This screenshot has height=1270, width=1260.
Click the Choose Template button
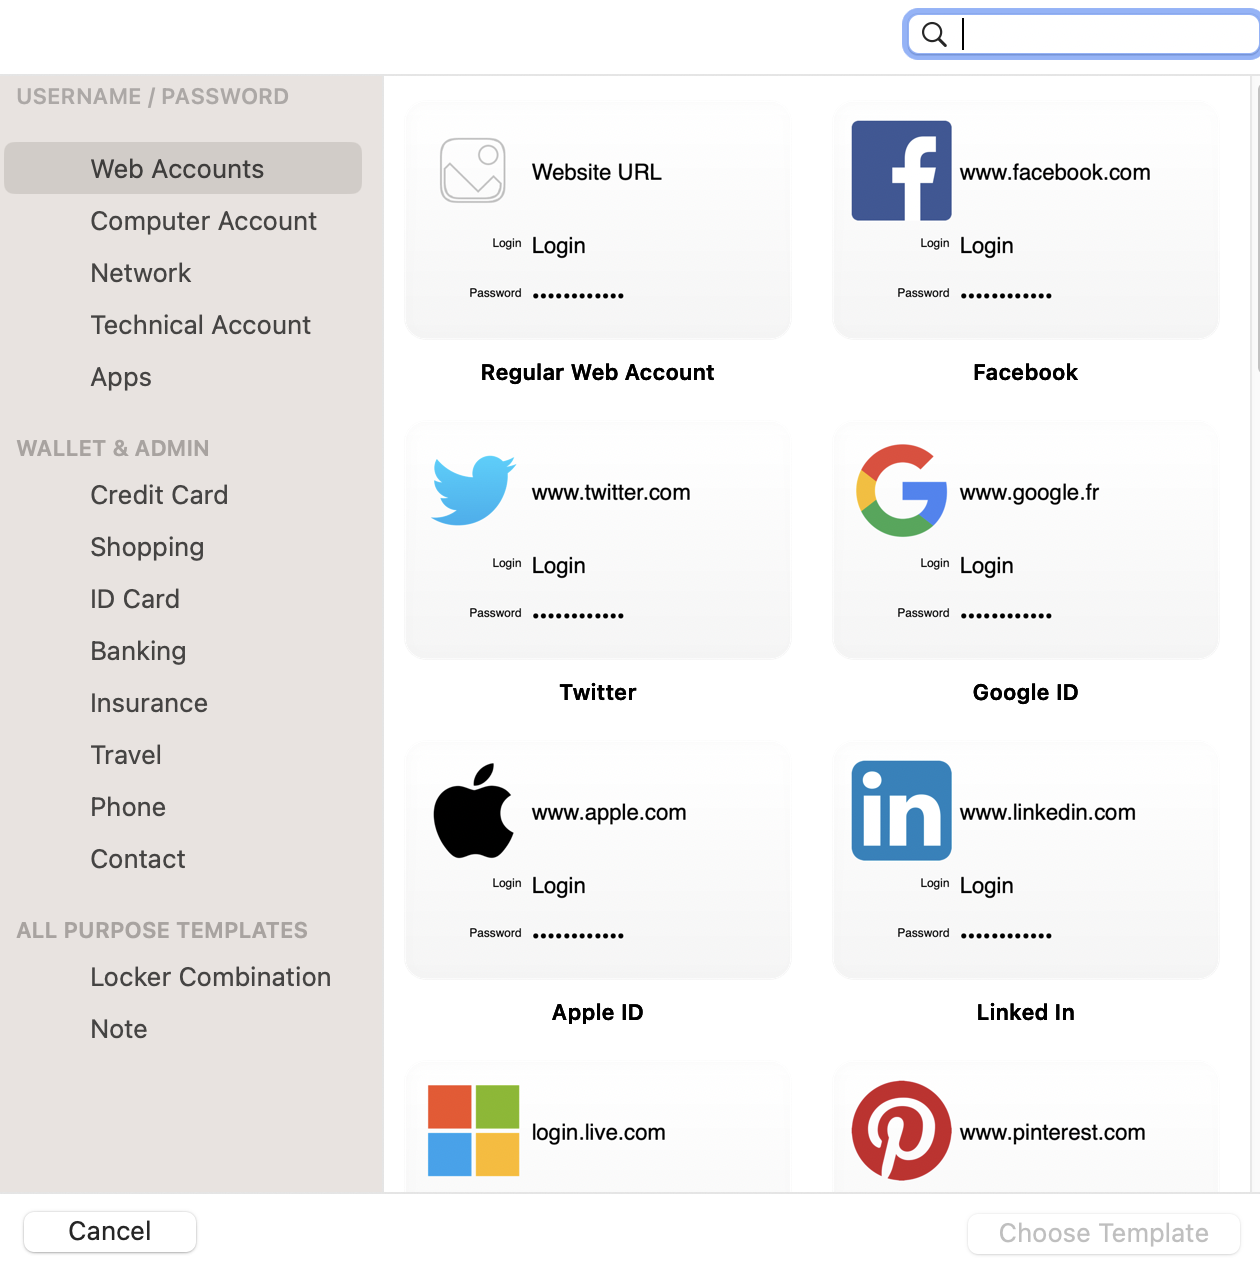1104,1233
